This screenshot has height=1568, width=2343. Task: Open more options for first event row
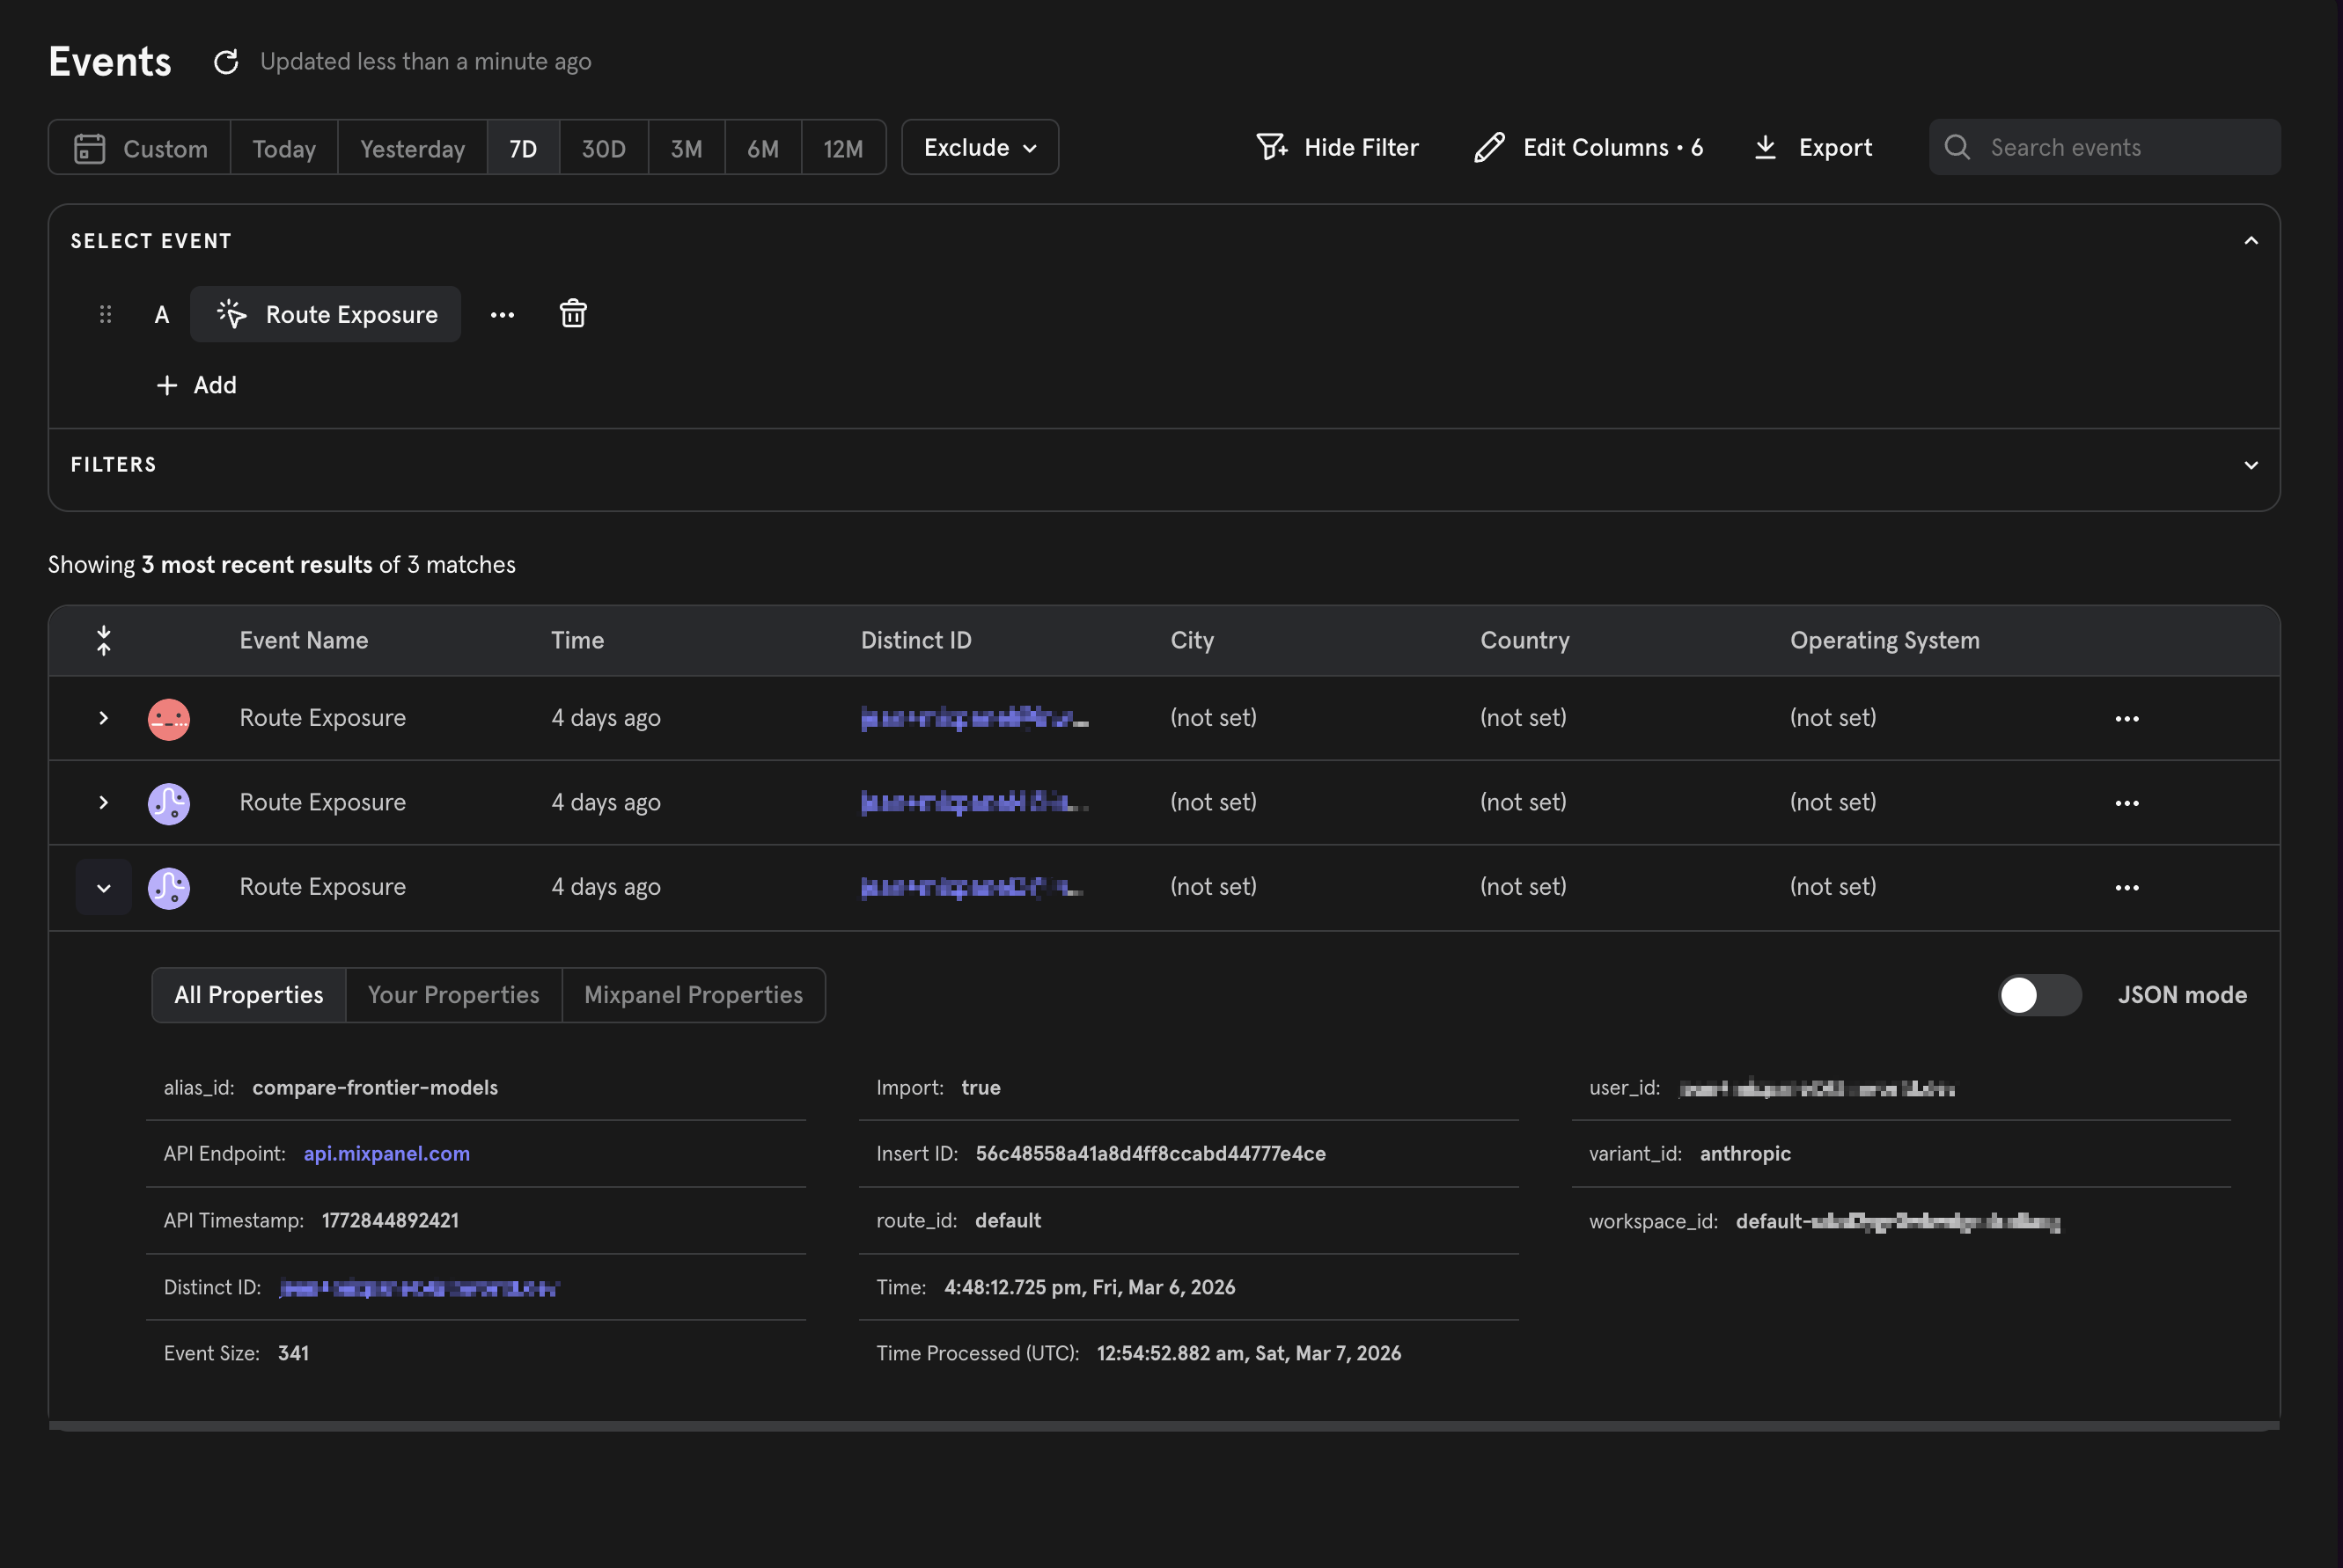[x=2126, y=719]
